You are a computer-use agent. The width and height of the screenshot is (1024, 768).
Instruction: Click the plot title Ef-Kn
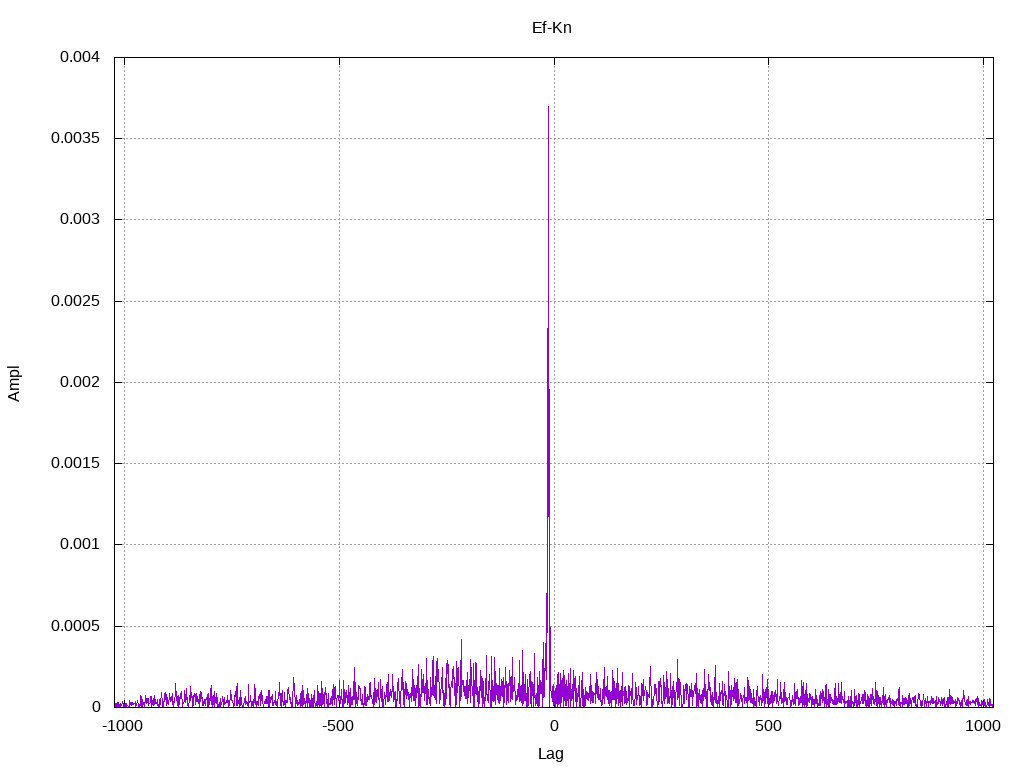click(552, 28)
